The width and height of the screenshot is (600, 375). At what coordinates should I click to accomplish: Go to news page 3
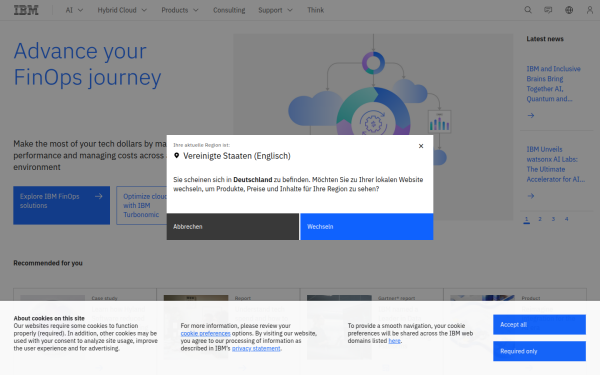click(x=553, y=219)
